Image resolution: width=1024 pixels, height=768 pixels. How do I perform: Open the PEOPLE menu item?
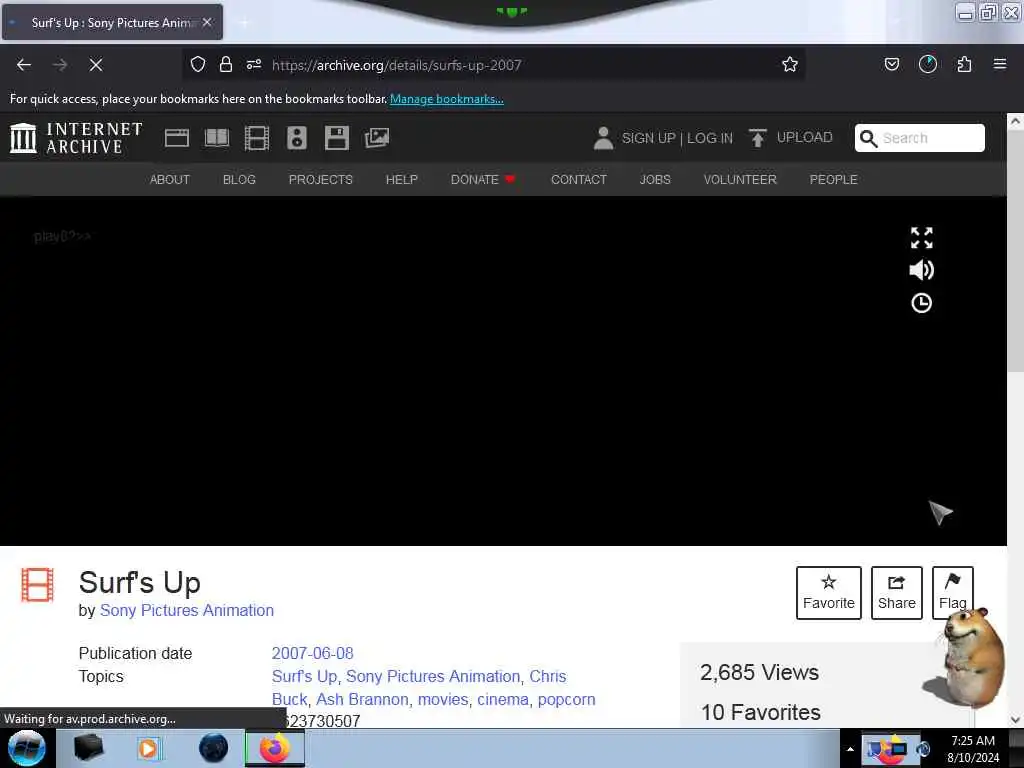tap(833, 180)
